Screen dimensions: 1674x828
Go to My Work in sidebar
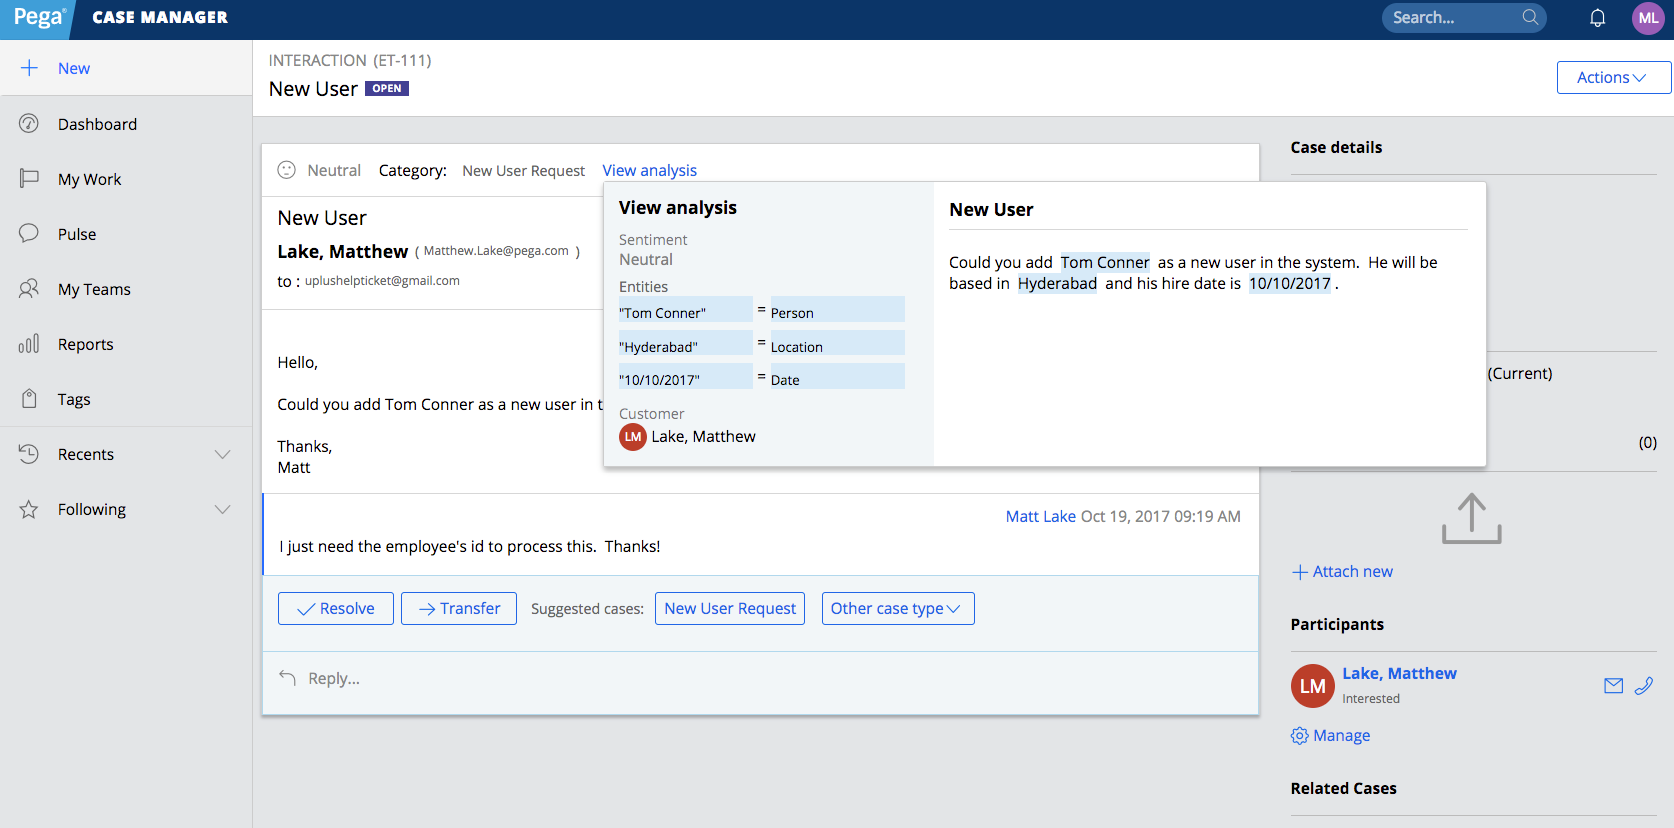[x=89, y=179]
